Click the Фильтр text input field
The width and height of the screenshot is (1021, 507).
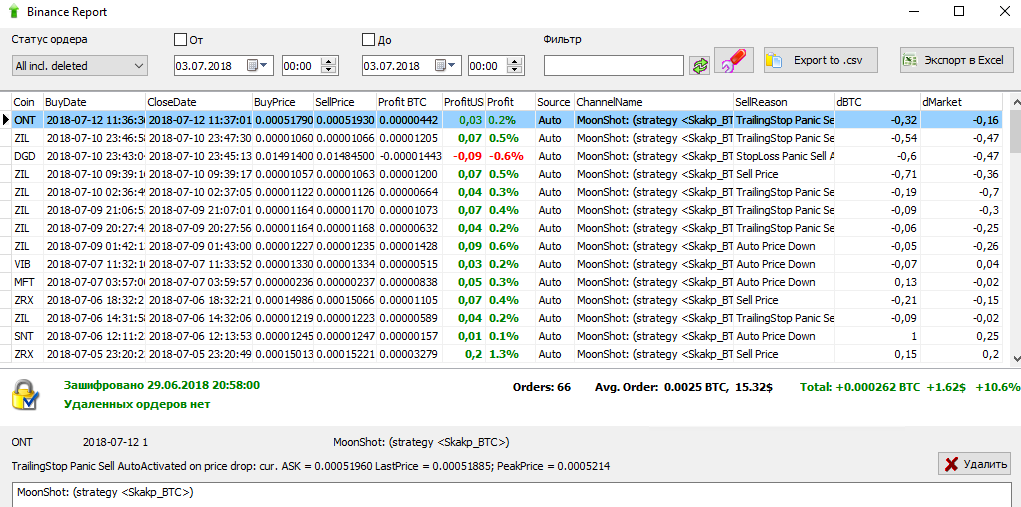[614, 66]
